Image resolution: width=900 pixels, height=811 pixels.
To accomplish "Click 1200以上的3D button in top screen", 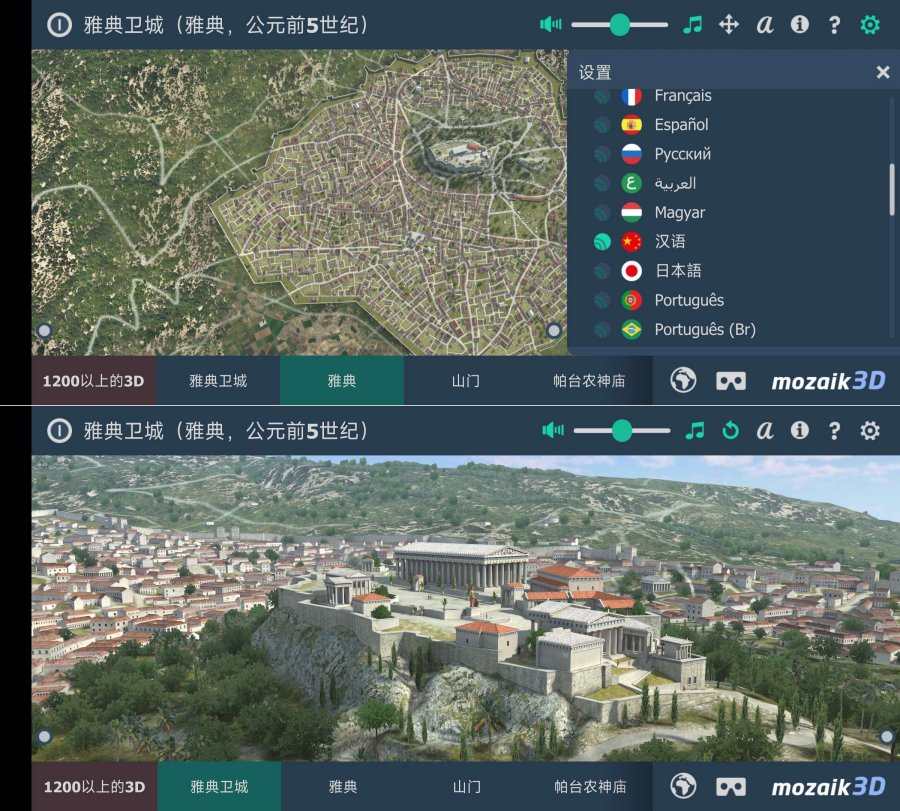I will click(93, 381).
